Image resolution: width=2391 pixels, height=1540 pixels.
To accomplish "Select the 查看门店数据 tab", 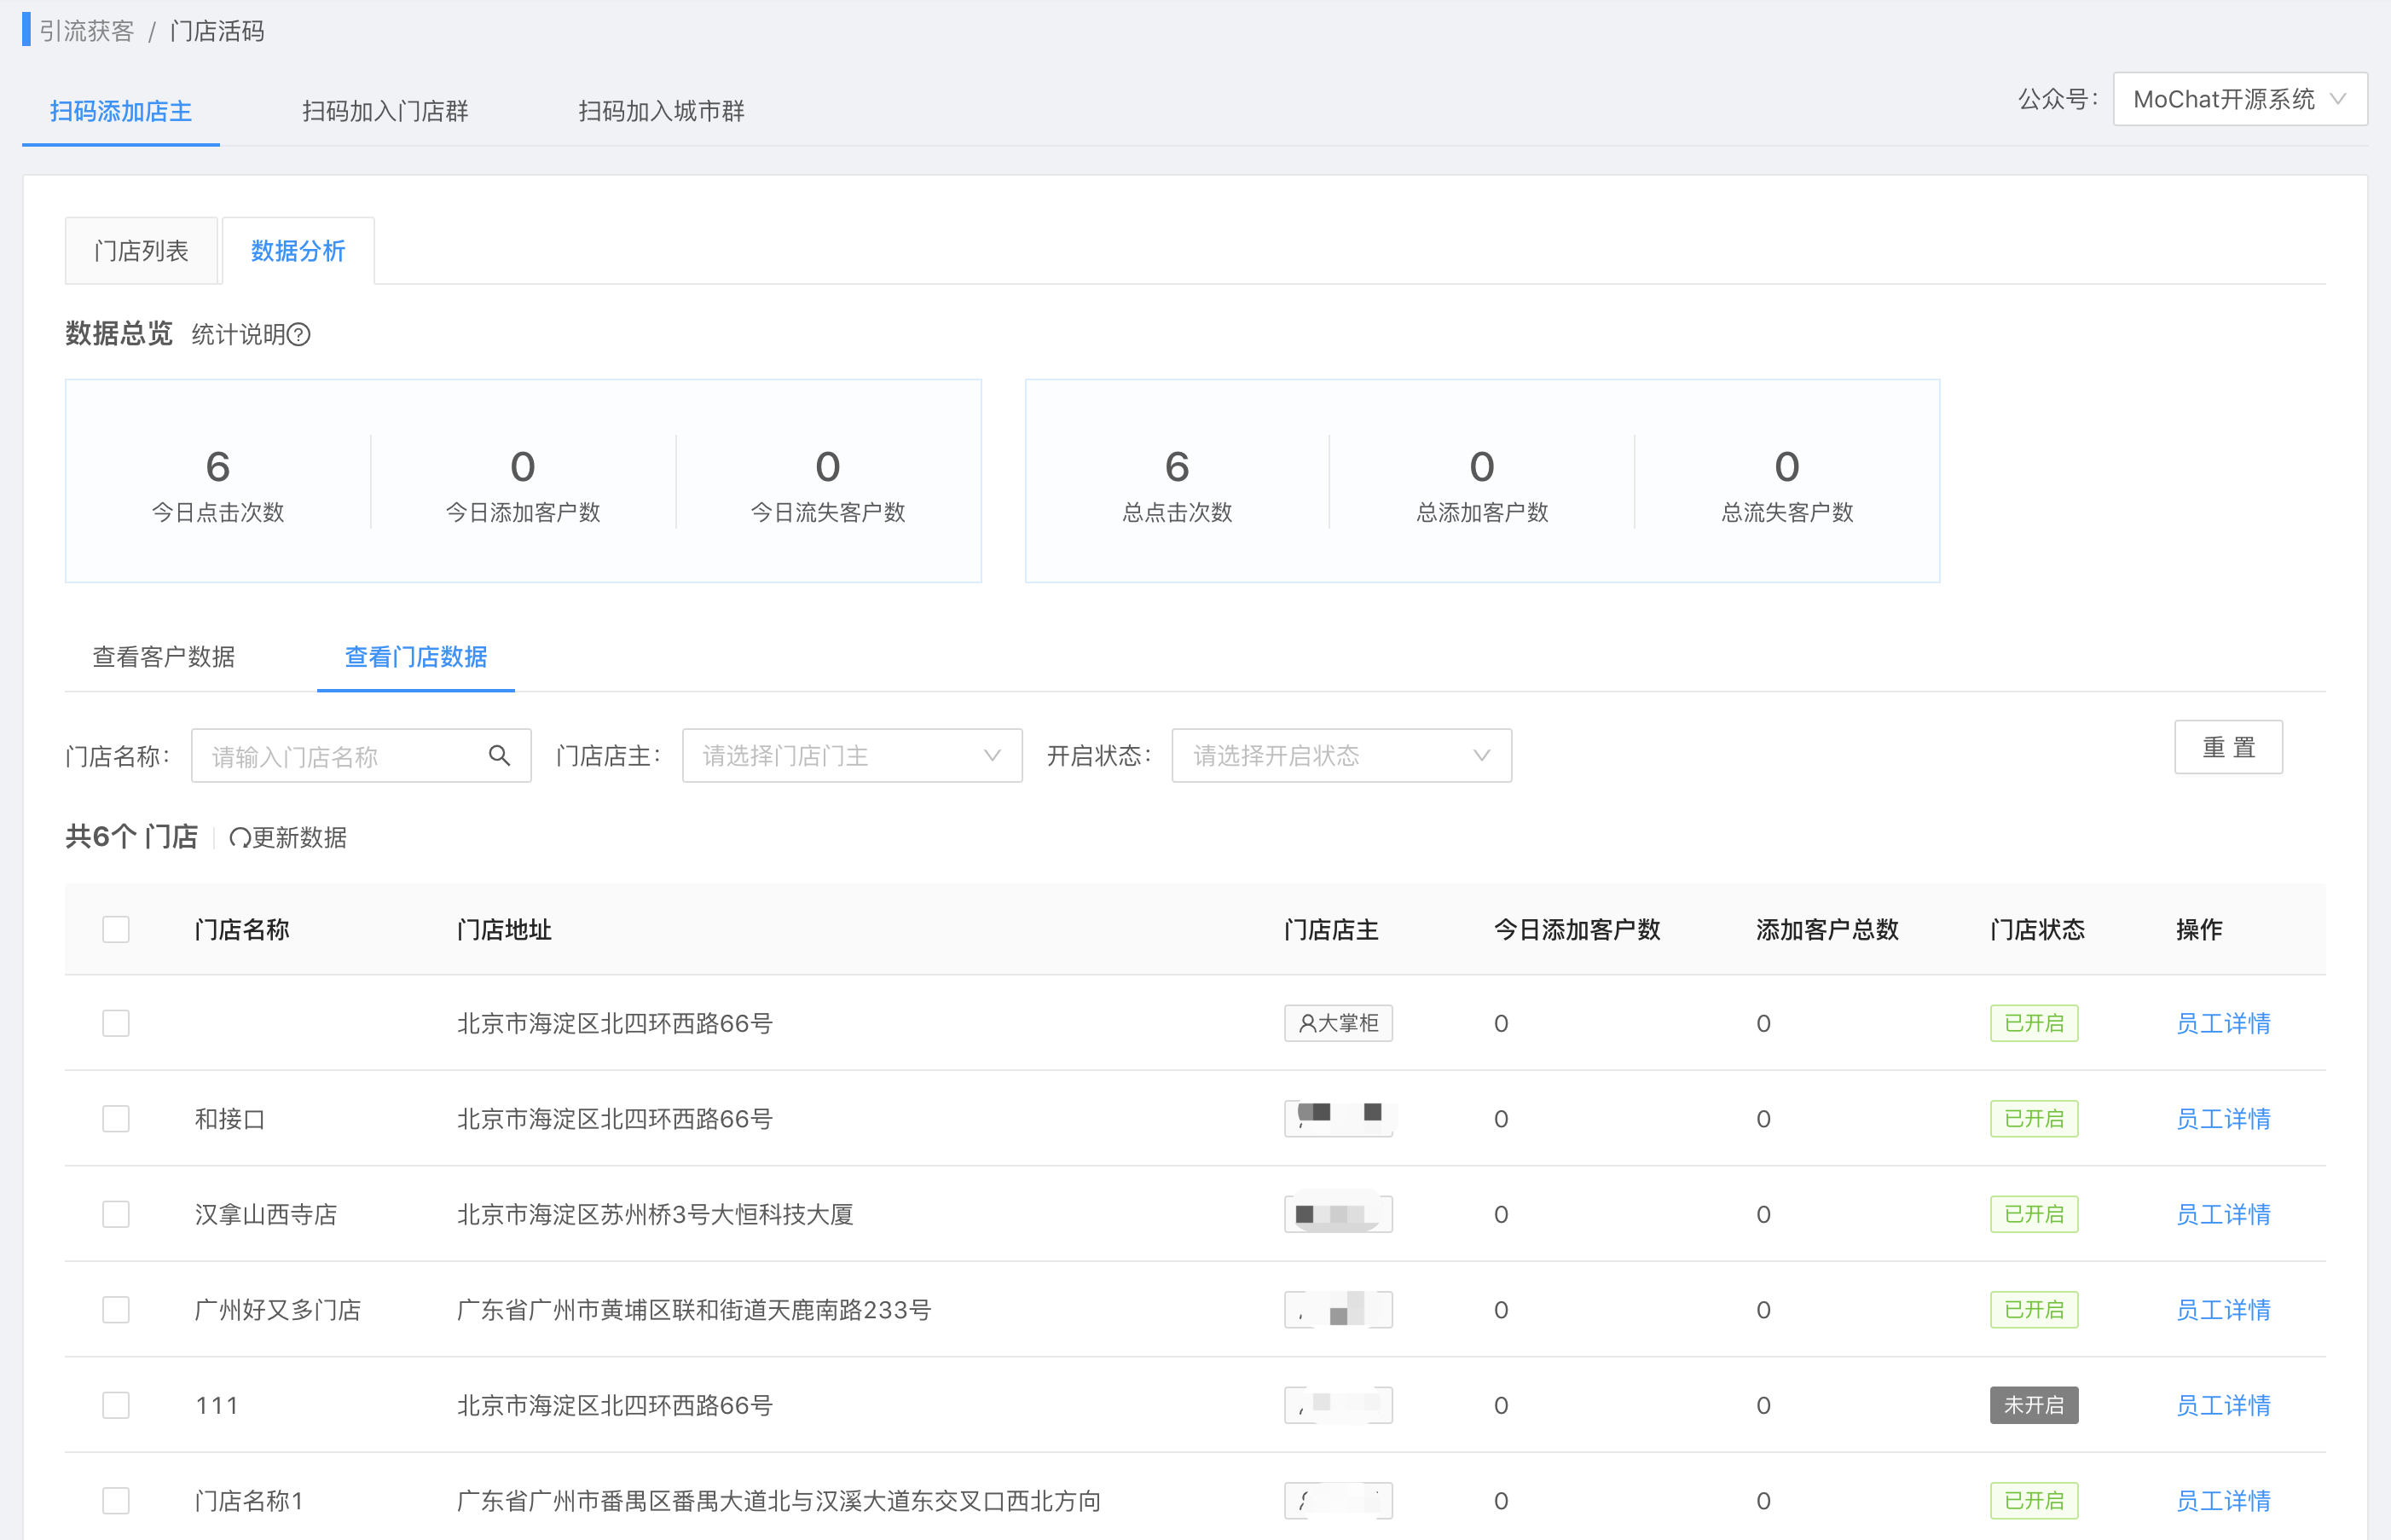I will 416,657.
